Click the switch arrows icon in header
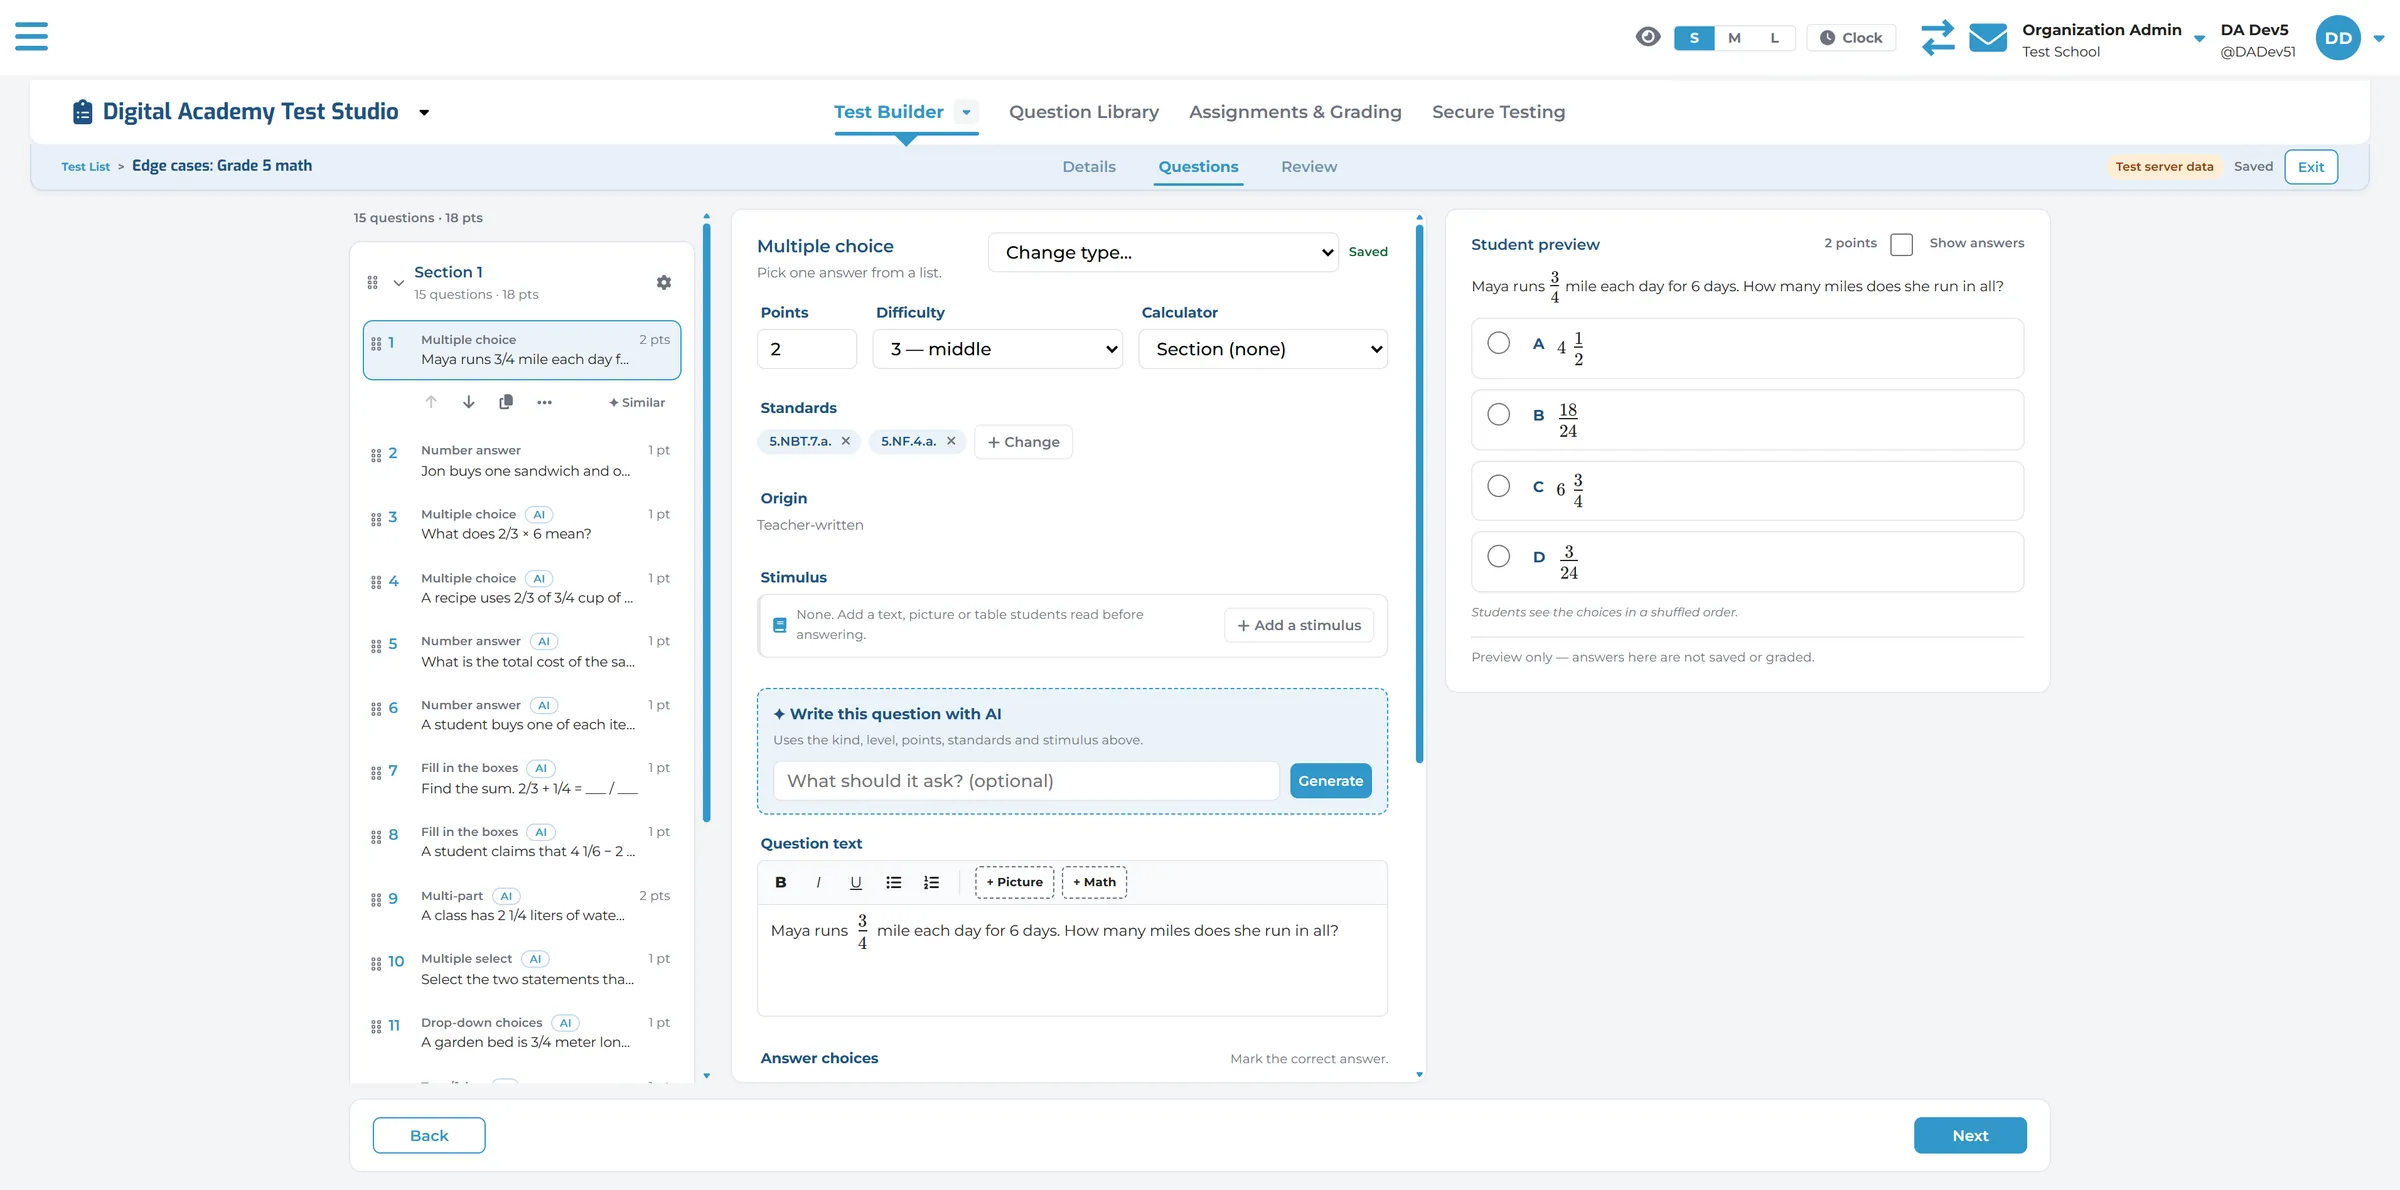This screenshot has width=2400, height=1190. point(1937,38)
